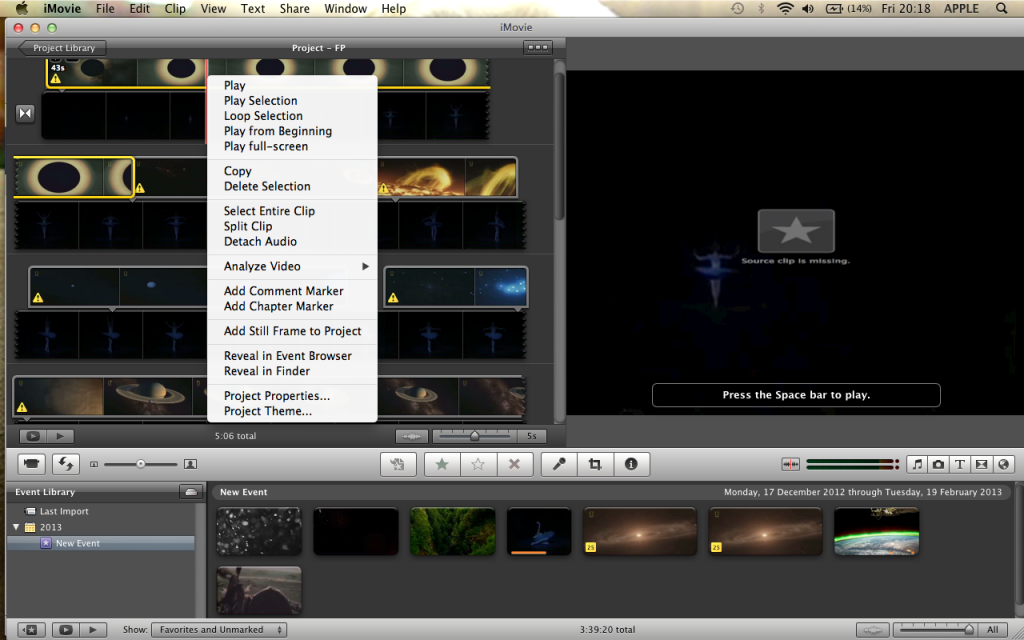1024x640 pixels.
Task: Mark selection as Favorite with filled star
Action: point(442,464)
